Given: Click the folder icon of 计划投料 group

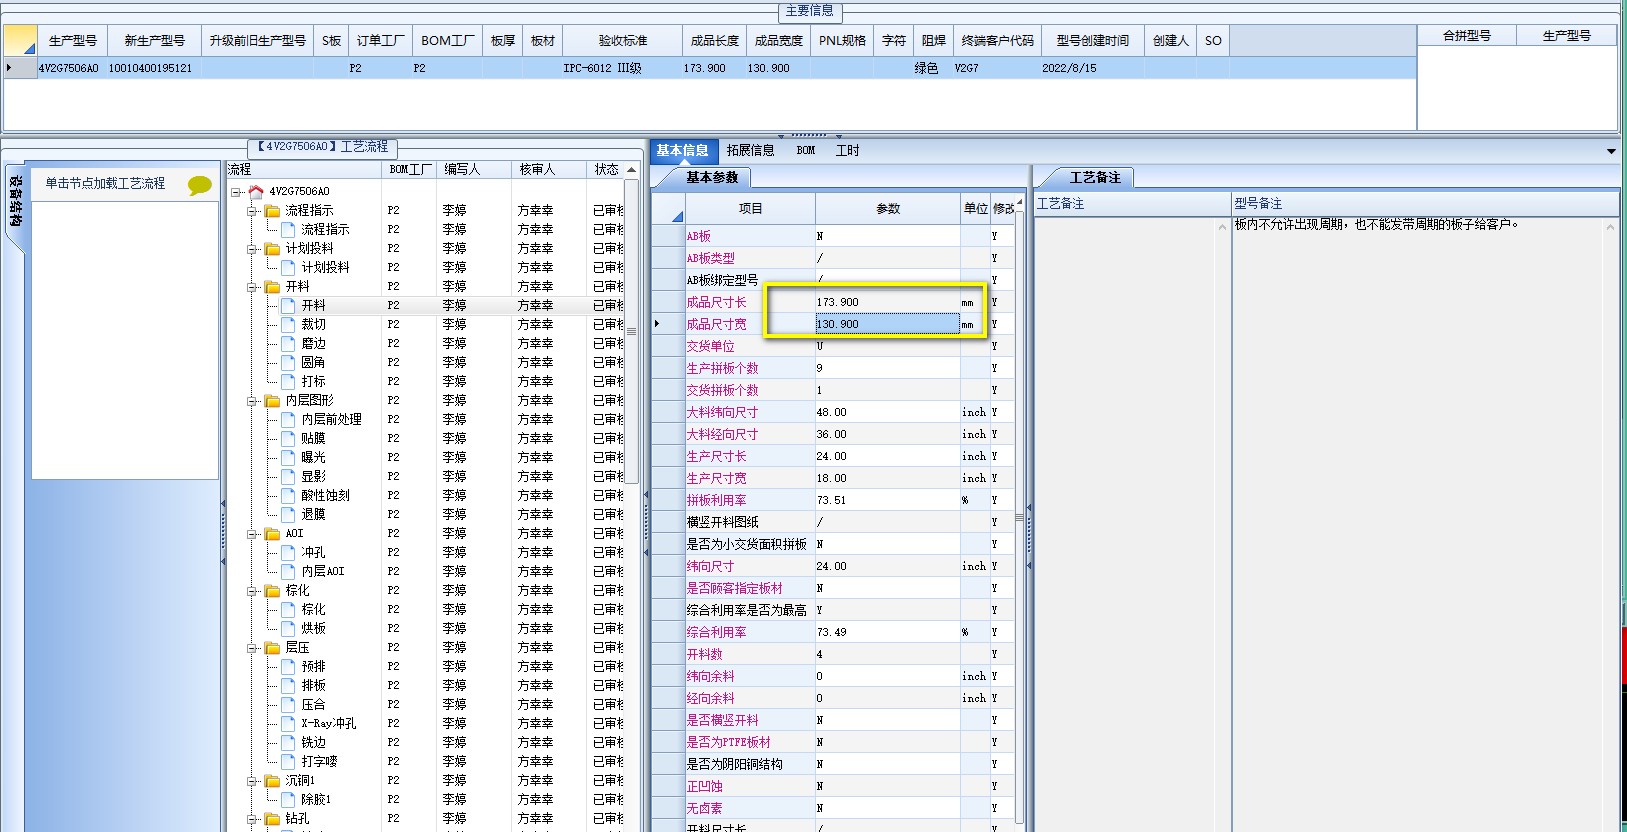Looking at the screenshot, I should click(272, 248).
